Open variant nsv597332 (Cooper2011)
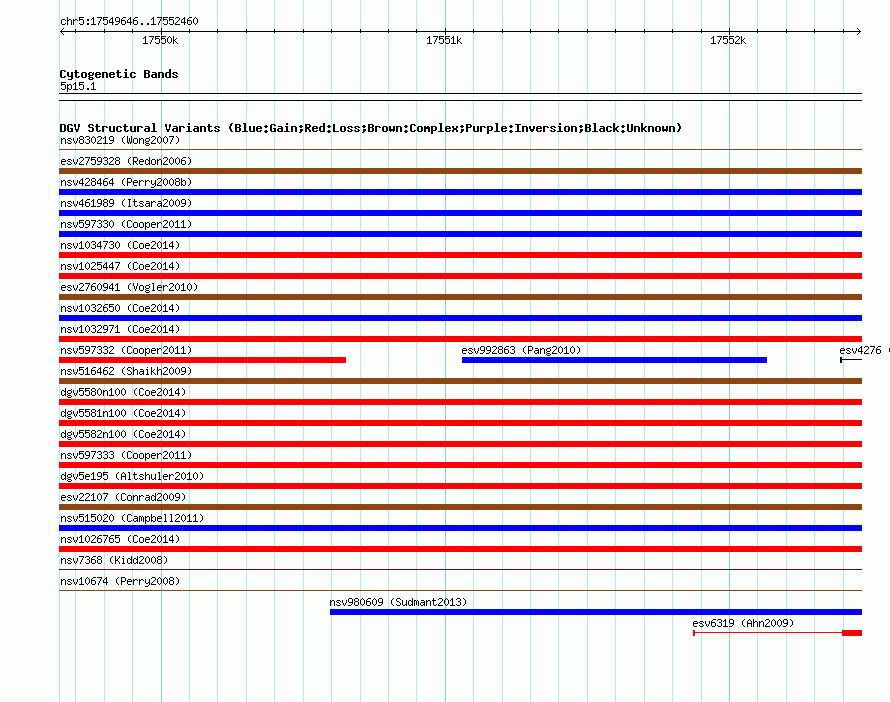890x702 pixels. point(126,350)
